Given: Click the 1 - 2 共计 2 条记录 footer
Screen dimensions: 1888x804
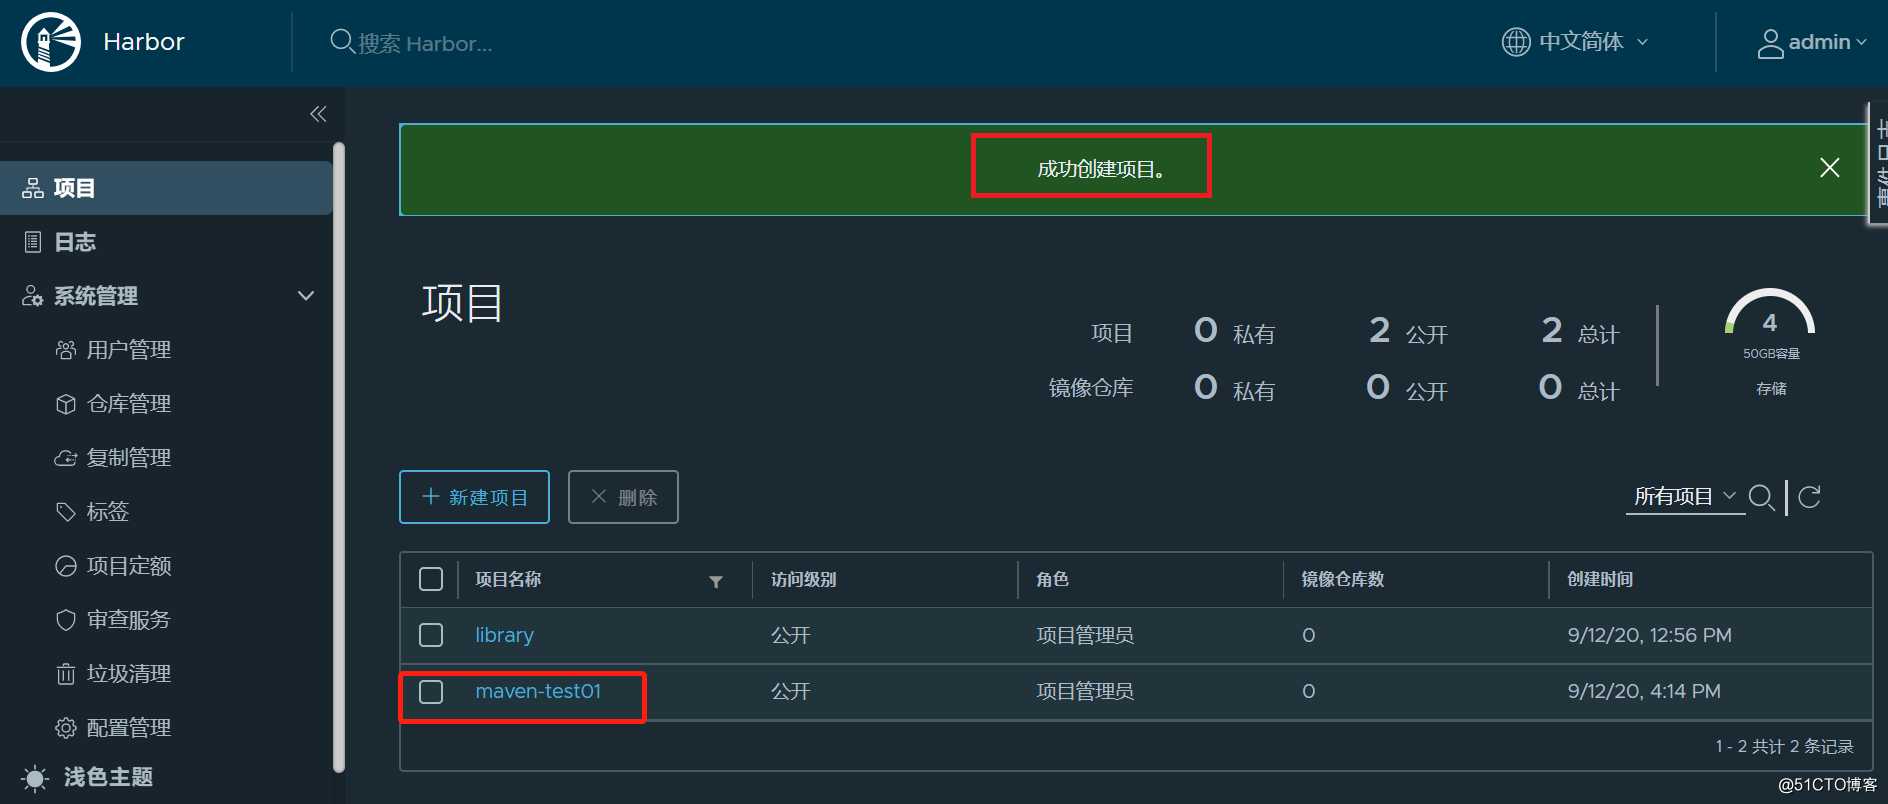Looking at the screenshot, I should (1784, 746).
